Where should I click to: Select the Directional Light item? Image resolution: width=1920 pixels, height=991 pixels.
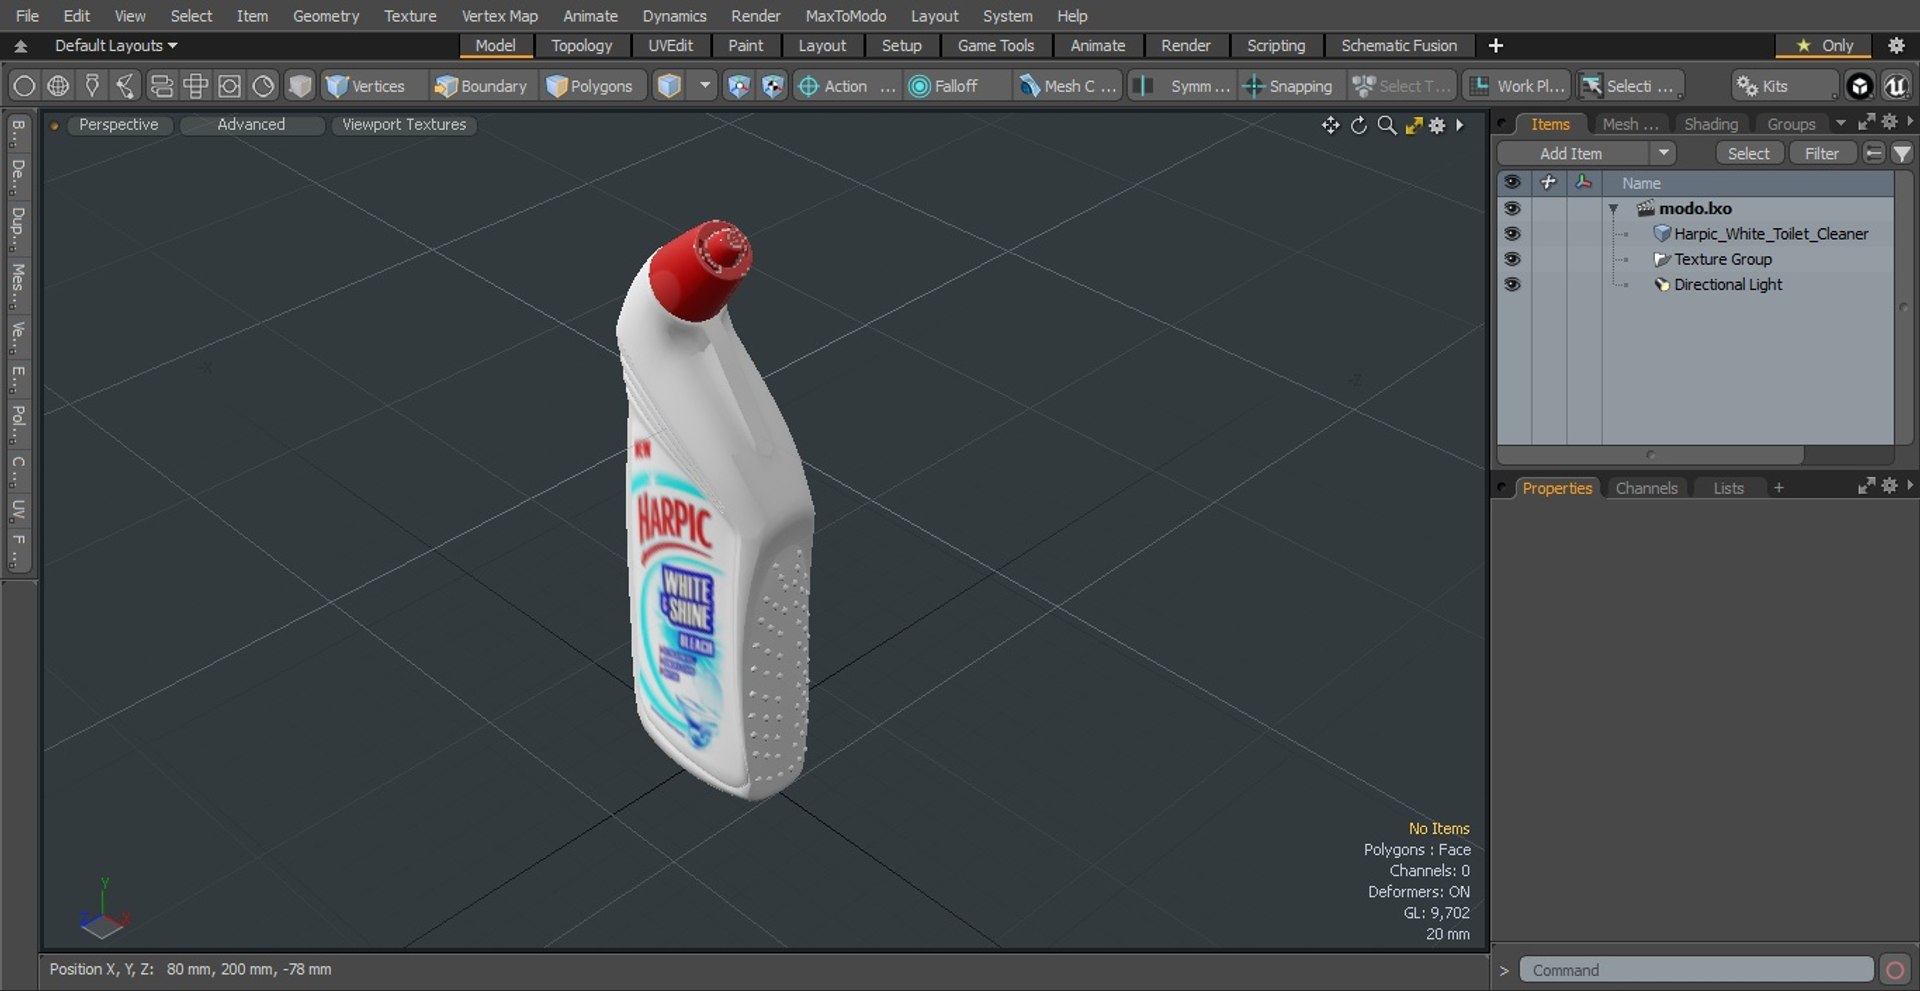coord(1728,284)
